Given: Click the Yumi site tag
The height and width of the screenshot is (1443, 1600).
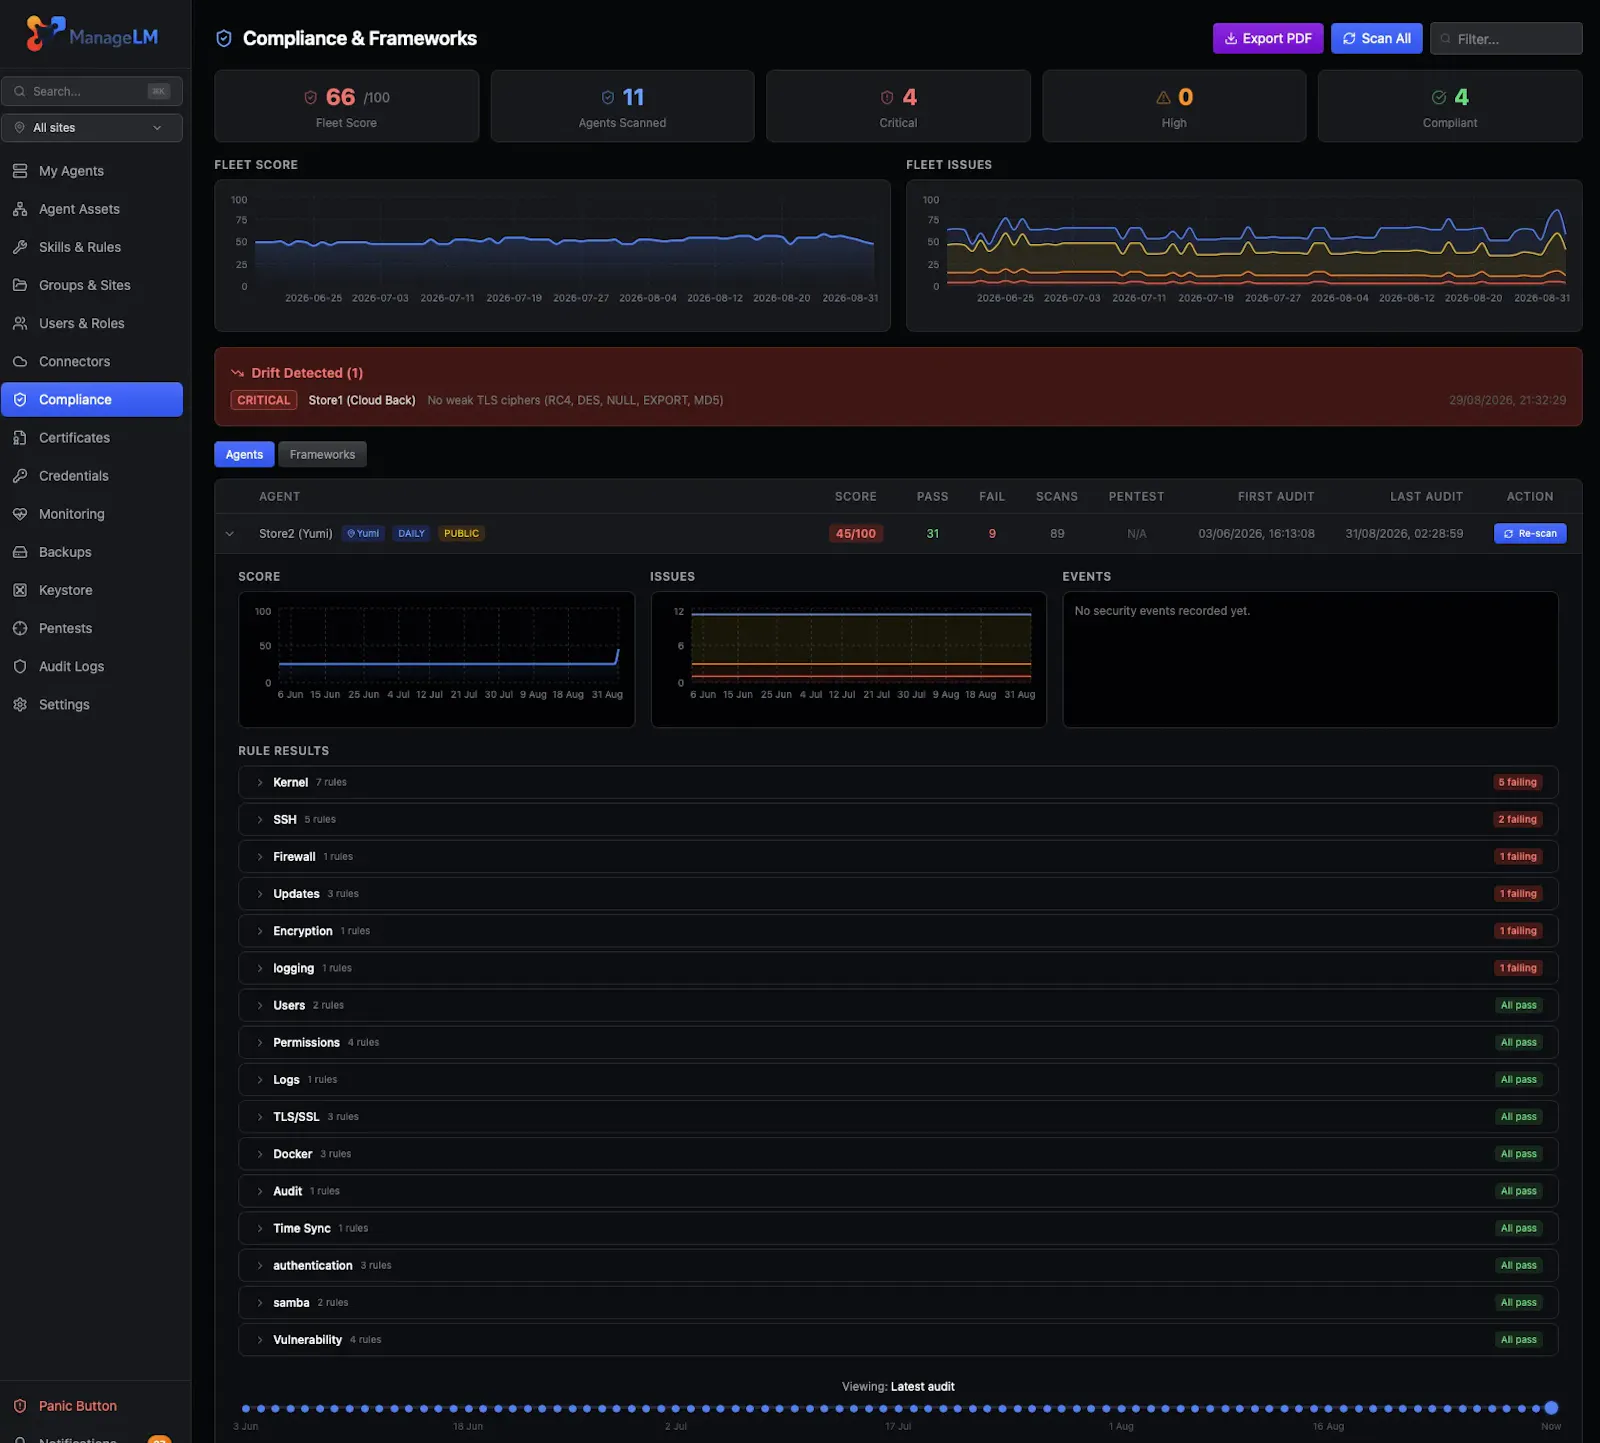Looking at the screenshot, I should (x=363, y=534).
